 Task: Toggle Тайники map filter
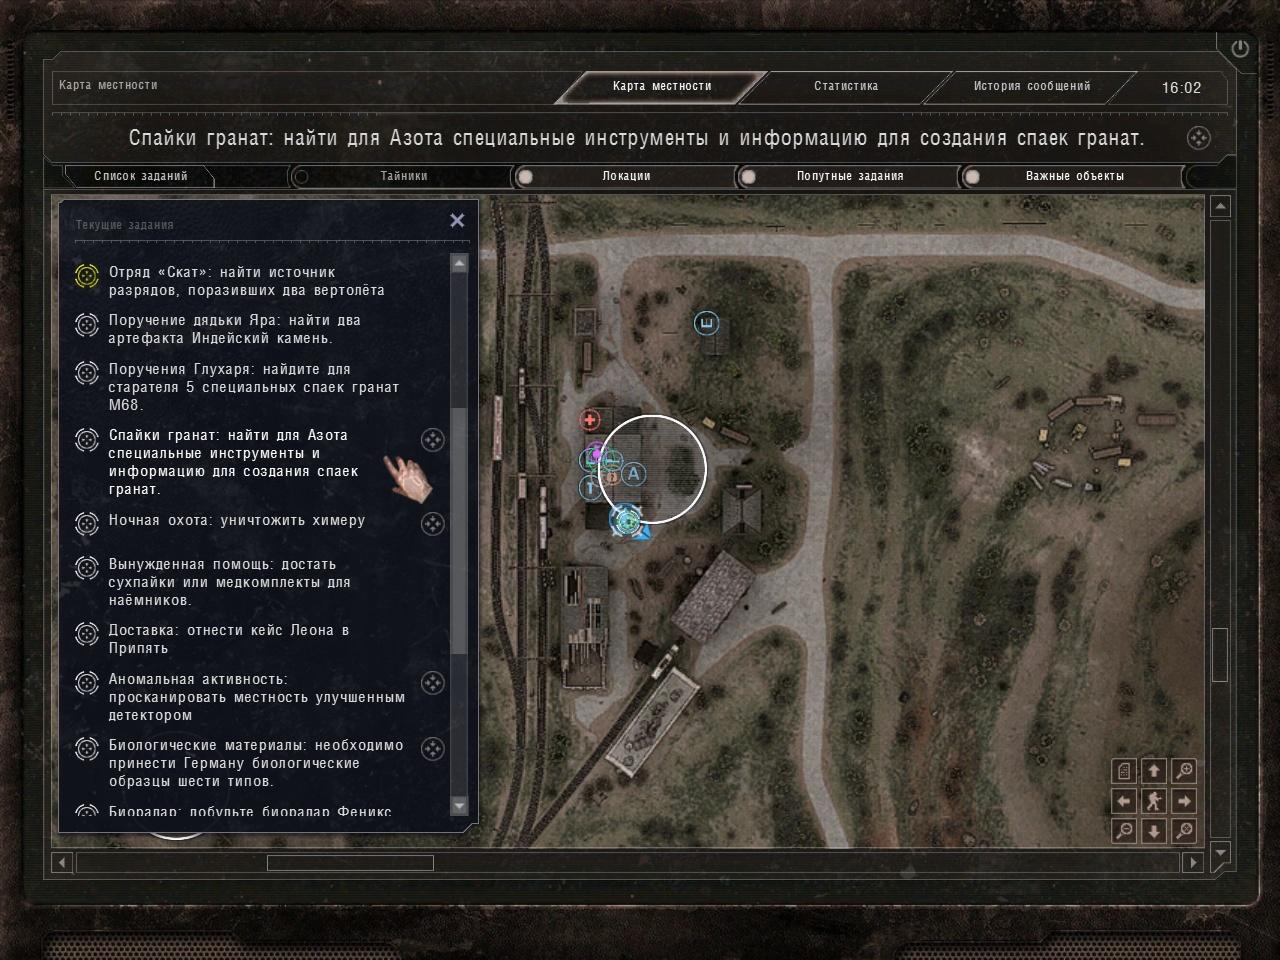pyautogui.click(x=403, y=176)
